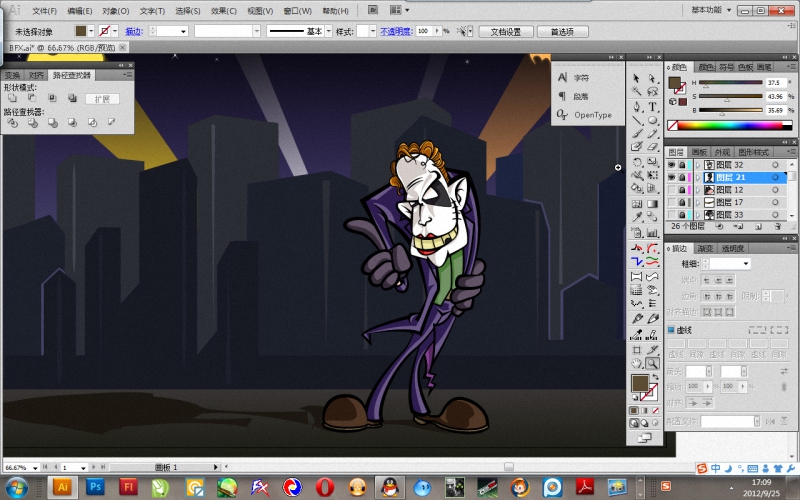Select the Eyedropper tool
The height and width of the screenshot is (500, 800).
point(636,217)
